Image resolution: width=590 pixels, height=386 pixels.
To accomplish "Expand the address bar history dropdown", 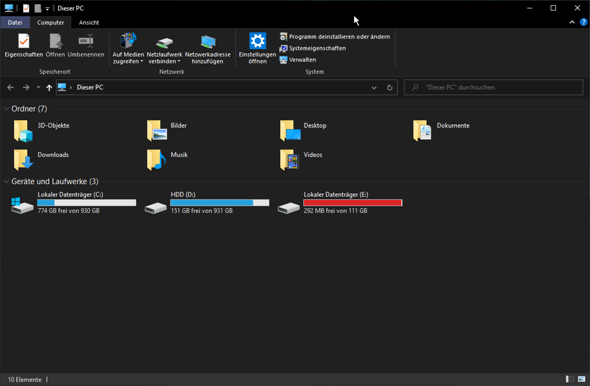I will (374, 88).
